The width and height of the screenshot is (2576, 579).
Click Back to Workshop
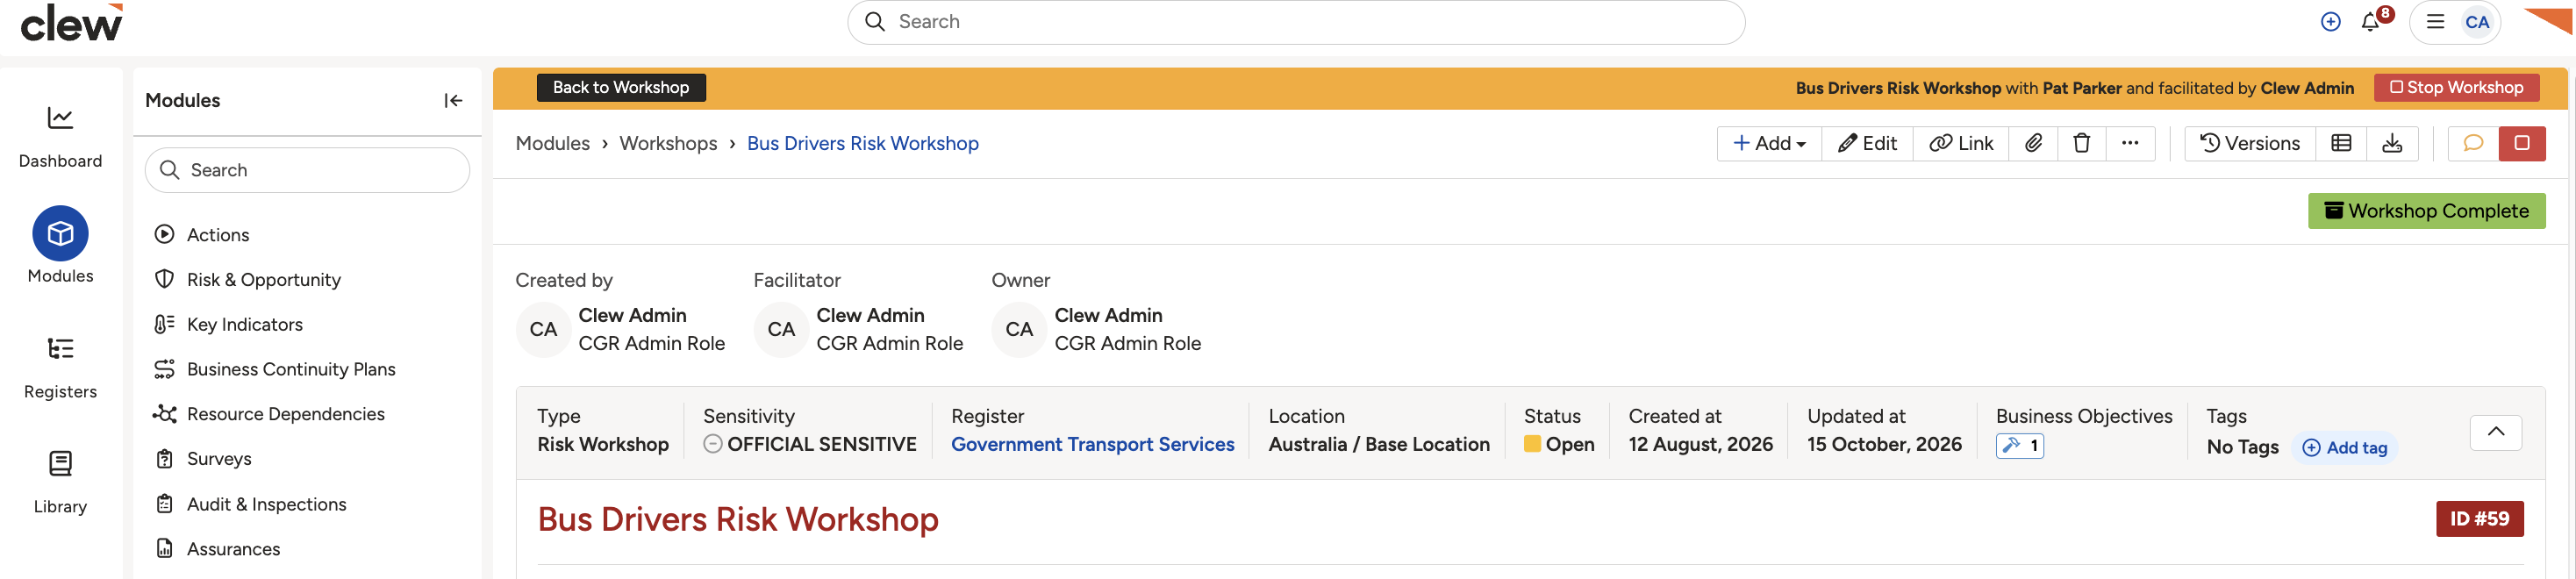(621, 88)
